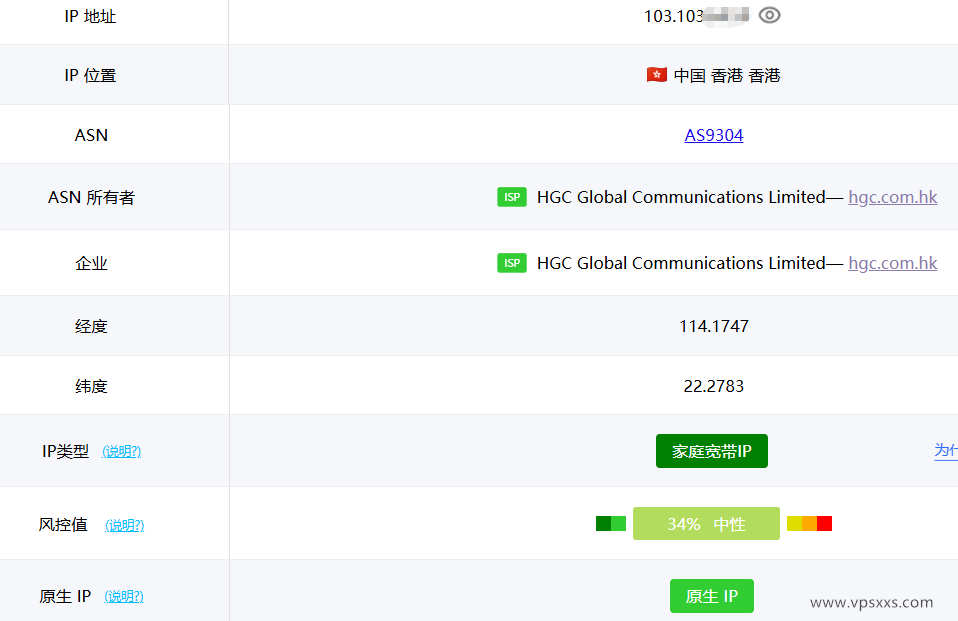Click the Hong Kong flag icon
958x621 pixels.
(656, 74)
